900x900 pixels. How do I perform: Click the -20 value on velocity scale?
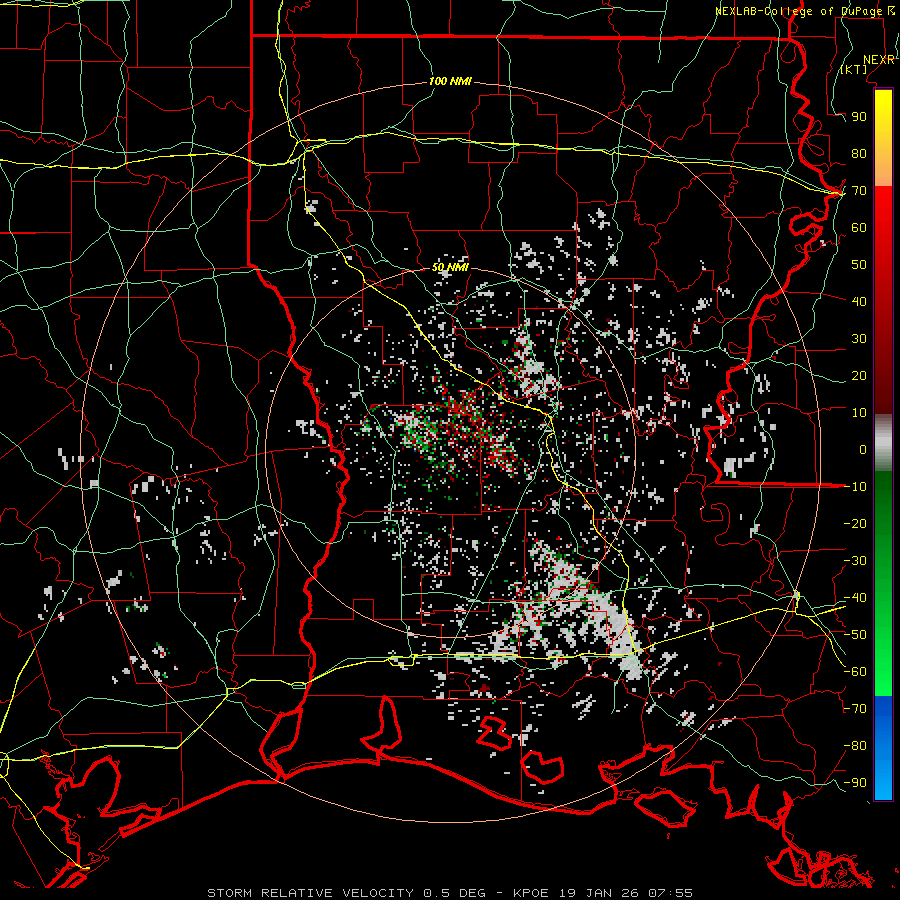[855, 524]
